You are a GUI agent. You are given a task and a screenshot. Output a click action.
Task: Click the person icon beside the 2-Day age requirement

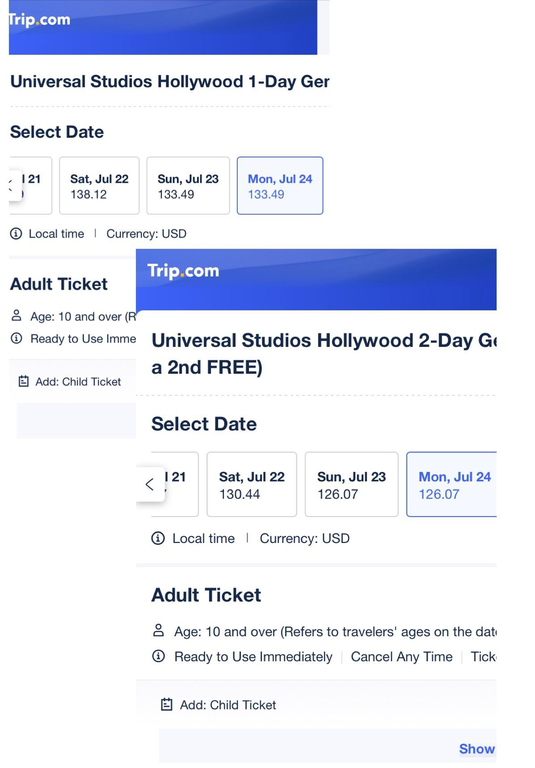[158, 630]
